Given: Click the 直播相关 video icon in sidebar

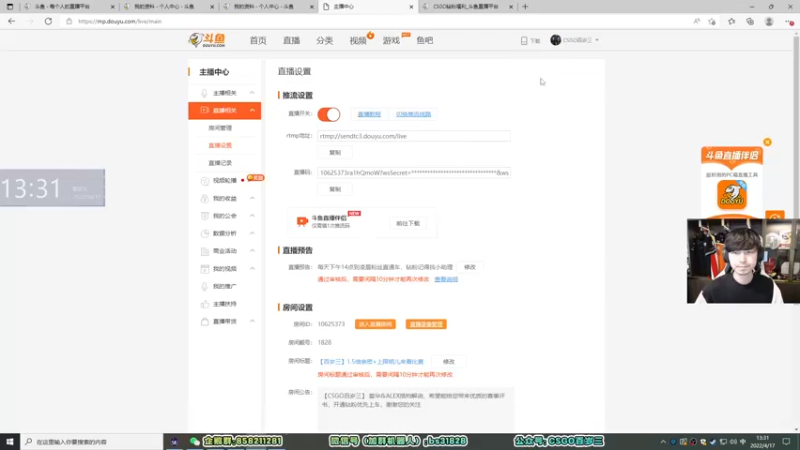Looking at the screenshot, I should [x=204, y=110].
